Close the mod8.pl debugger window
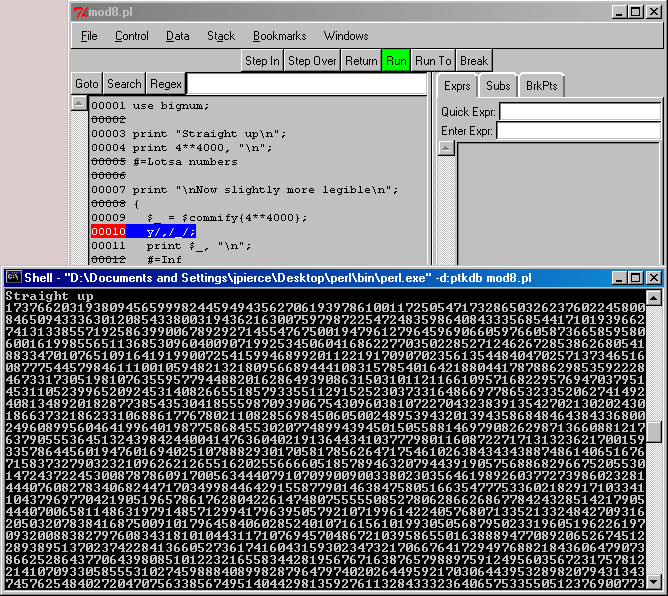Viewport: 668px width, 596px height. point(654,12)
